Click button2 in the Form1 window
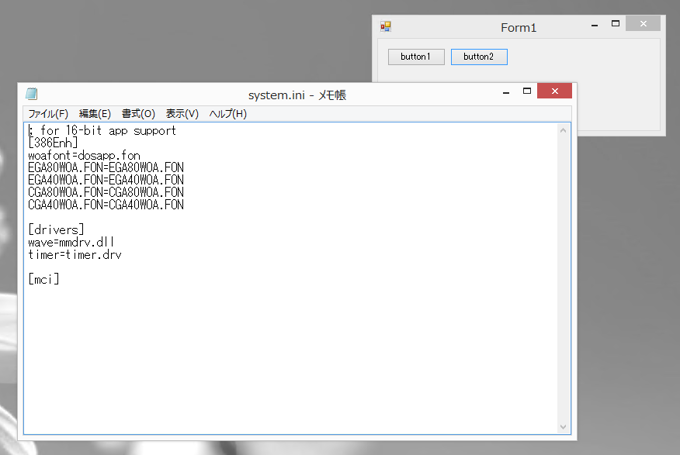680x455 pixels. (x=479, y=57)
